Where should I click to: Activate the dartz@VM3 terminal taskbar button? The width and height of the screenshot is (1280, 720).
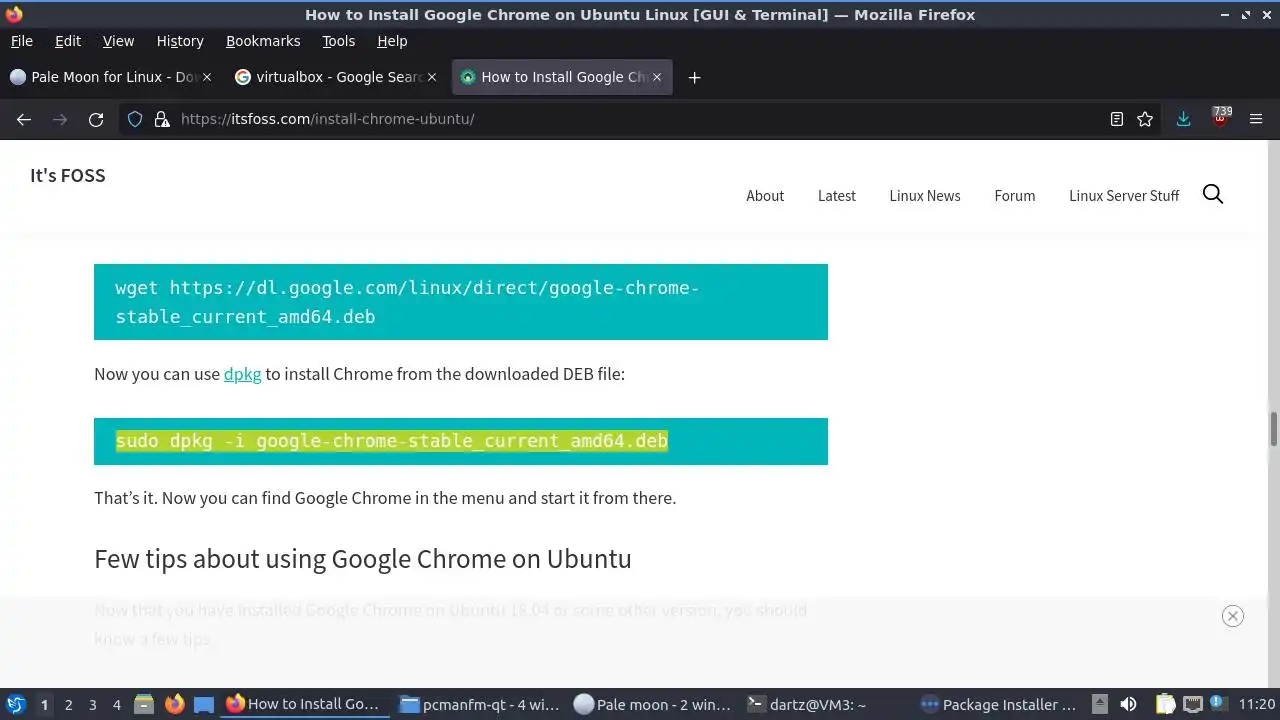pyautogui.click(x=828, y=704)
